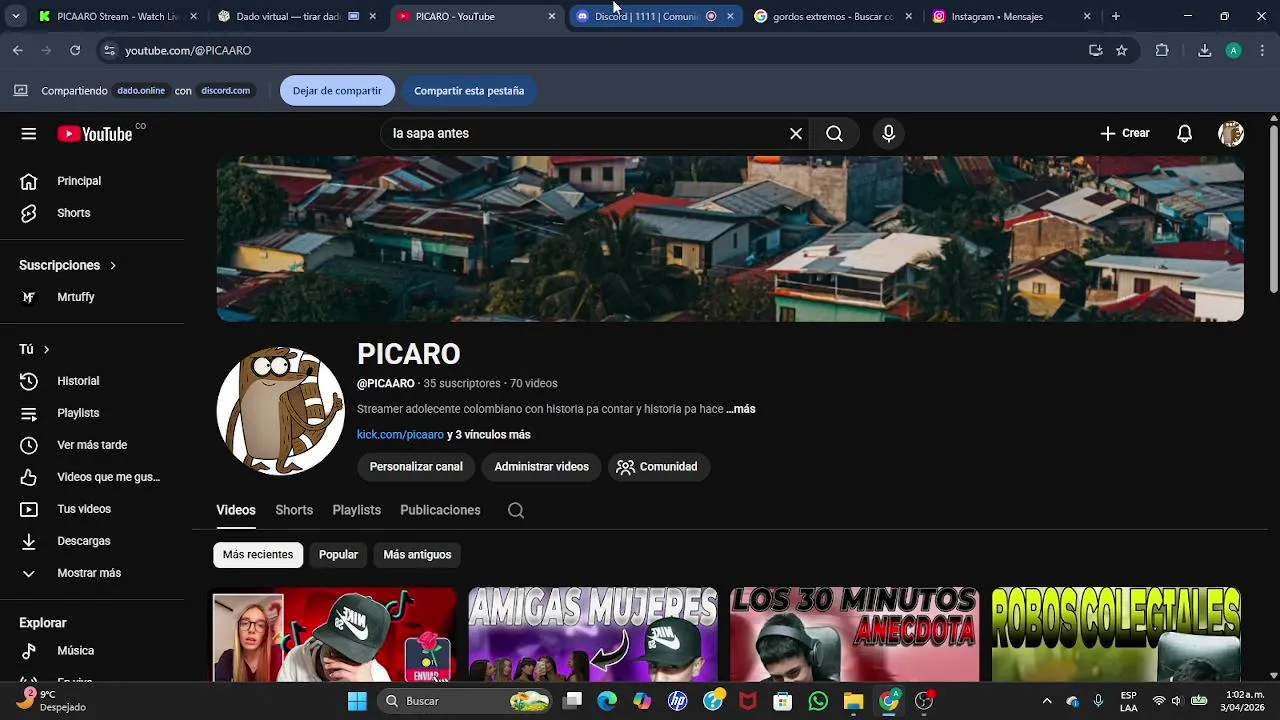
Task: Click Dejar de compartir button
Action: 337,91
